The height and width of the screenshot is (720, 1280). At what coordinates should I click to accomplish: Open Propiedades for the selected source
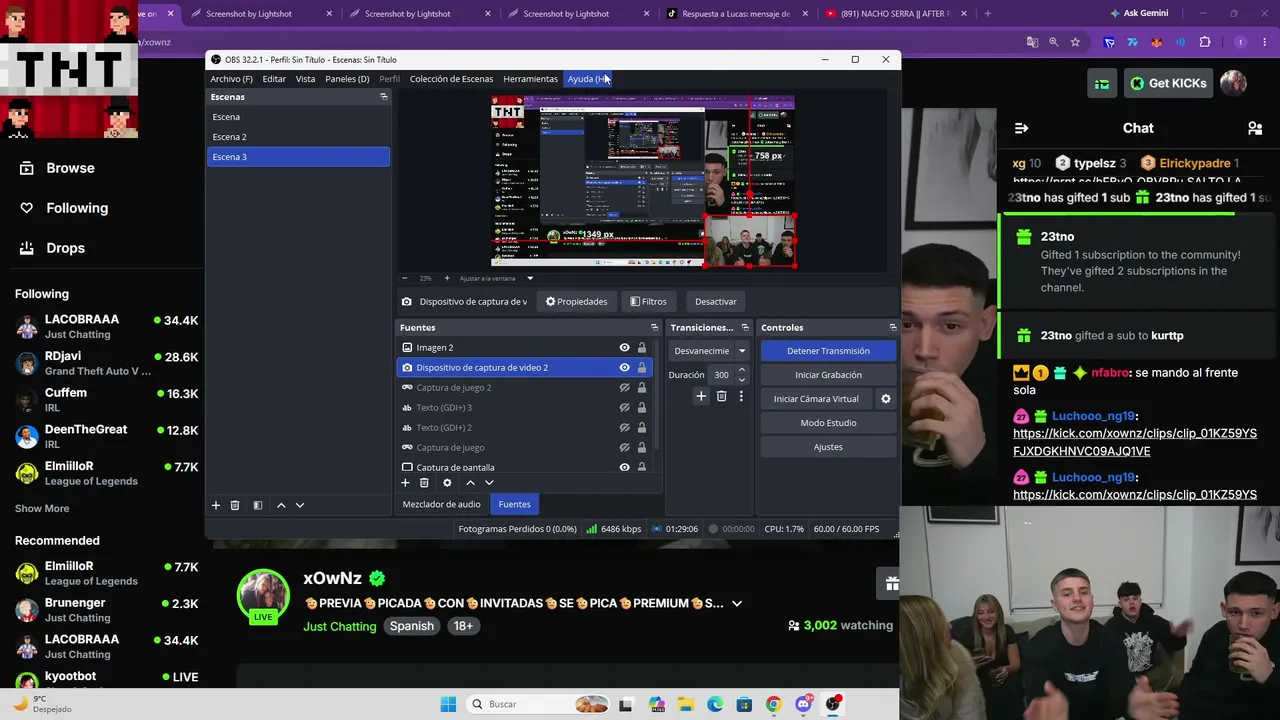576,301
